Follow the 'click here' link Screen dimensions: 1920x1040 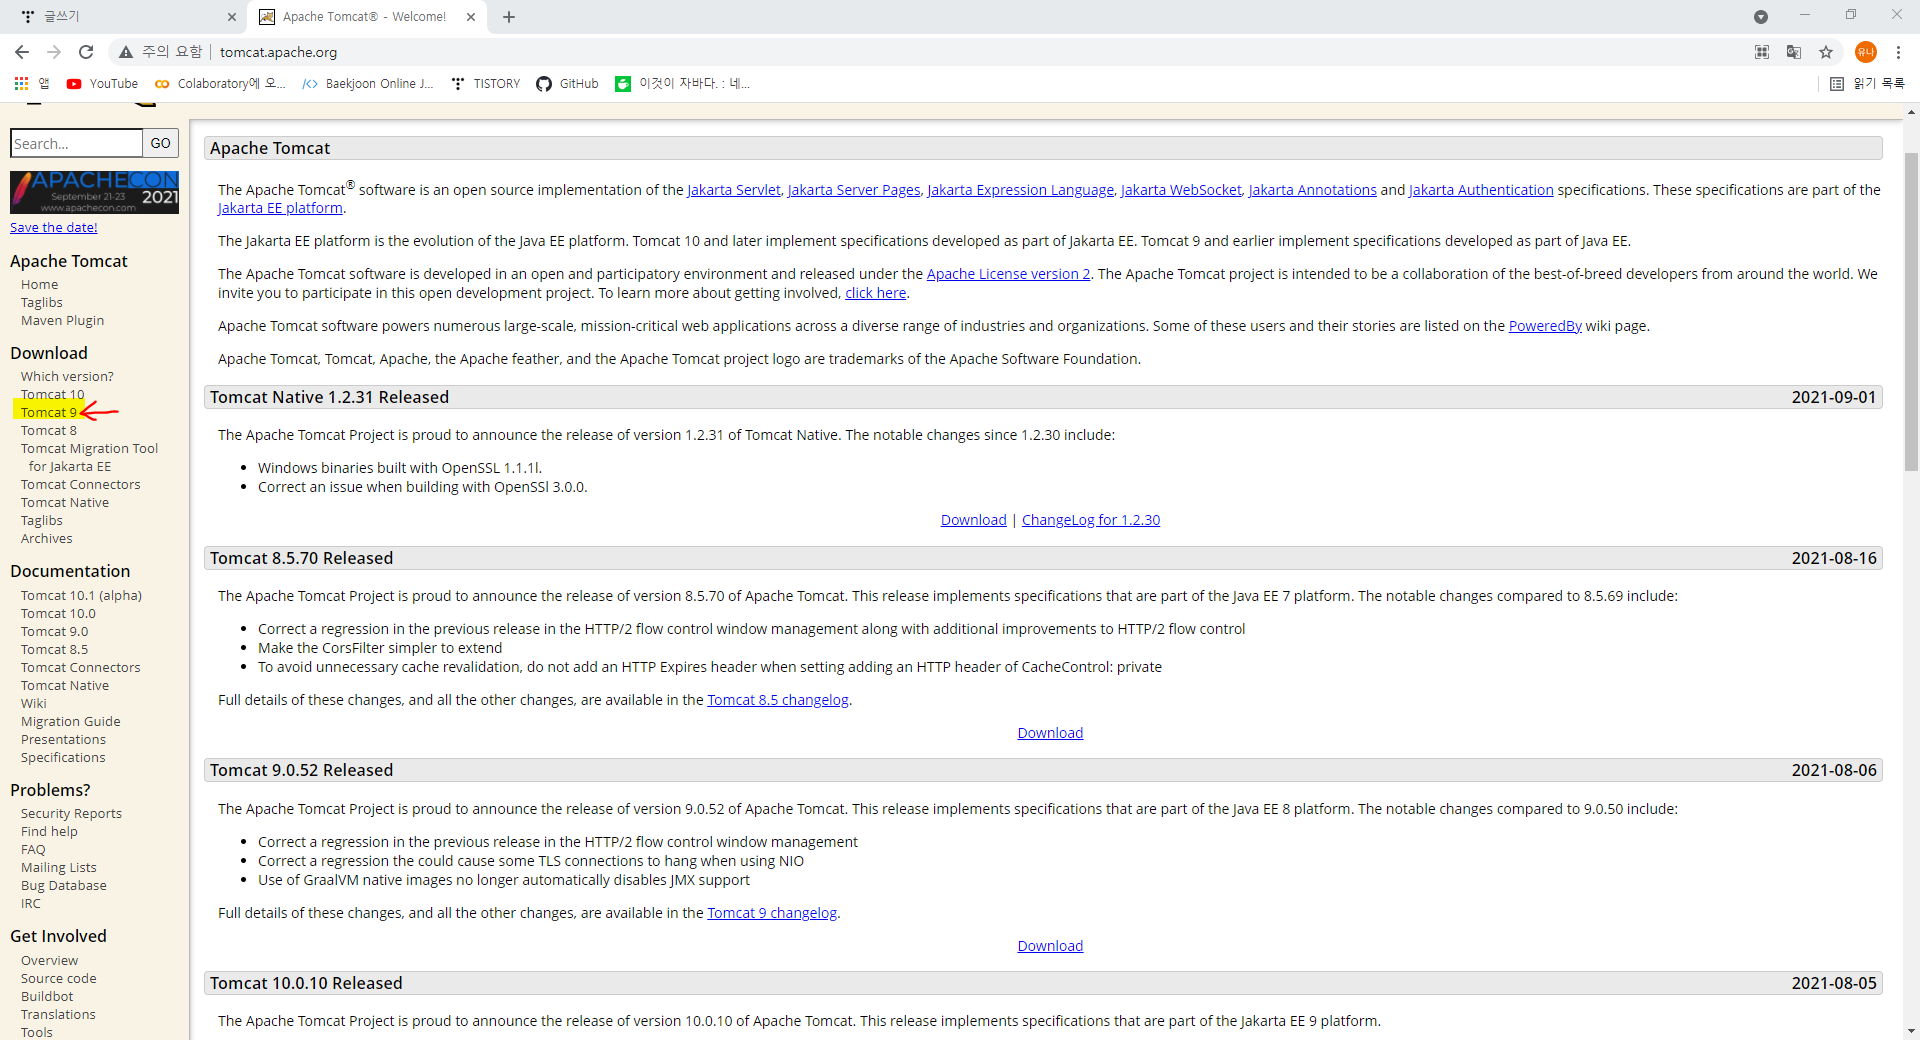[x=875, y=293]
